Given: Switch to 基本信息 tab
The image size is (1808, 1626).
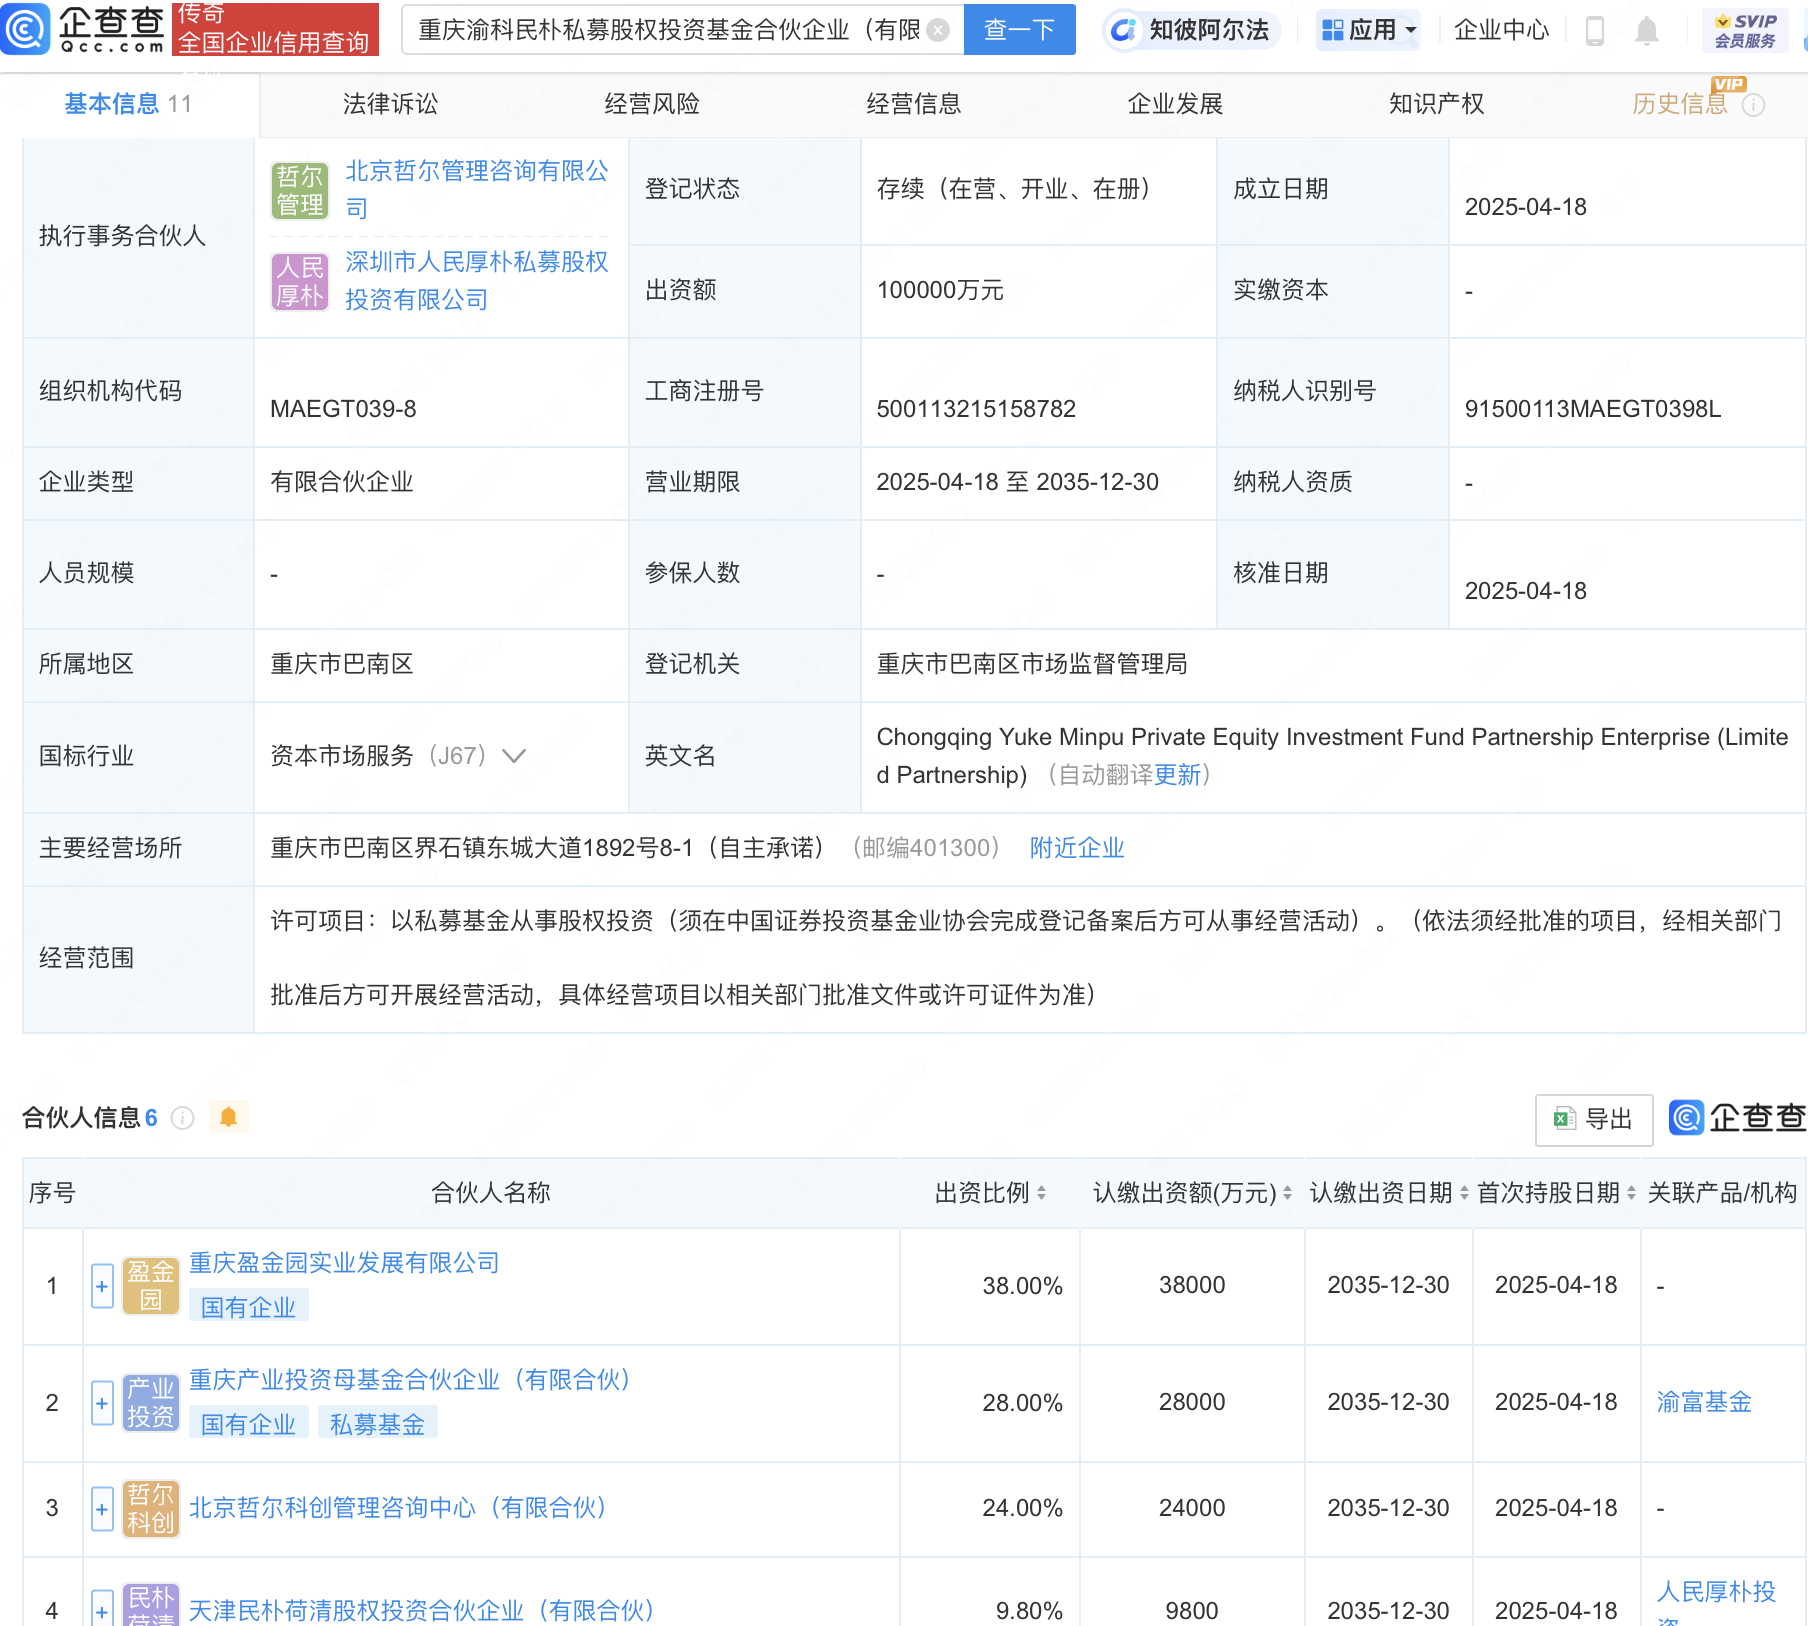Looking at the screenshot, I should [x=128, y=104].
